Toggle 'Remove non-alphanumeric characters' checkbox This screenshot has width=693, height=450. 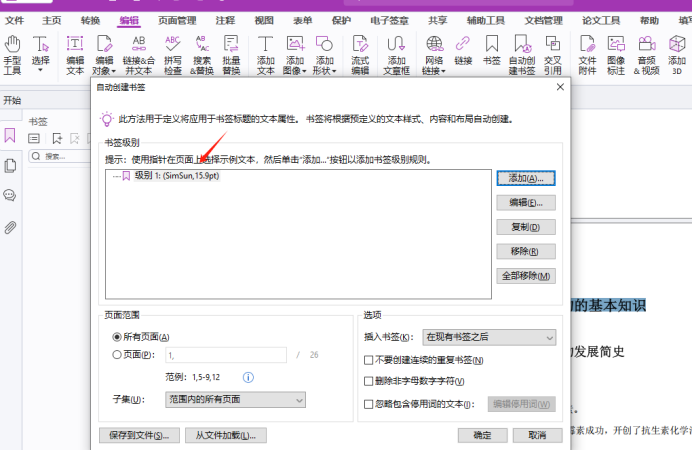(369, 382)
